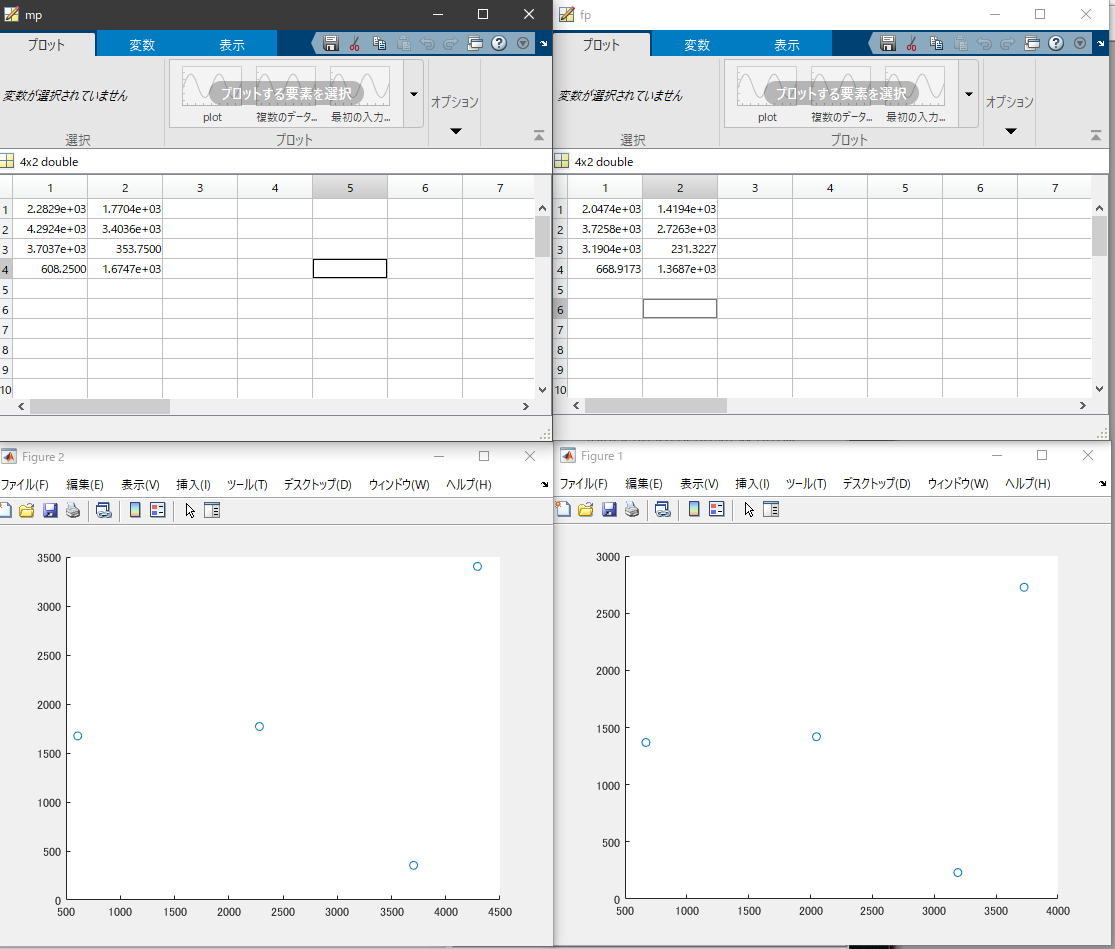The width and height of the screenshot is (1115, 949).
Task: Switch to 変数 tab in fp window
Action: coord(697,45)
